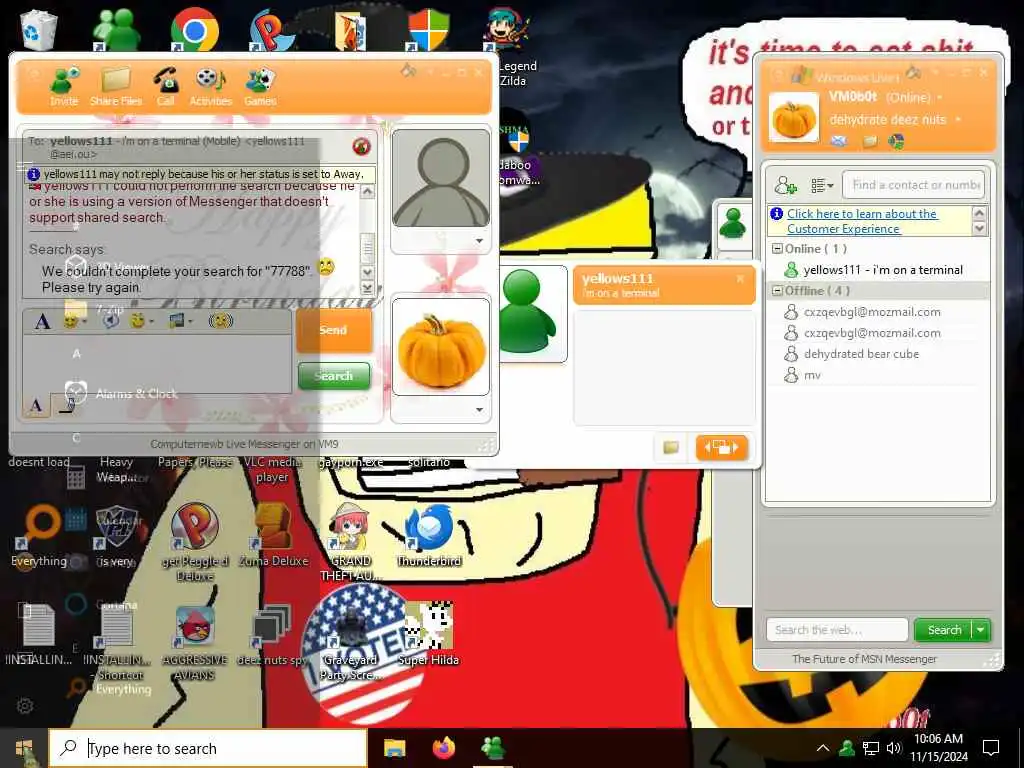Click the MSN Today globe icon
1024x768 pixels.
coord(896,141)
